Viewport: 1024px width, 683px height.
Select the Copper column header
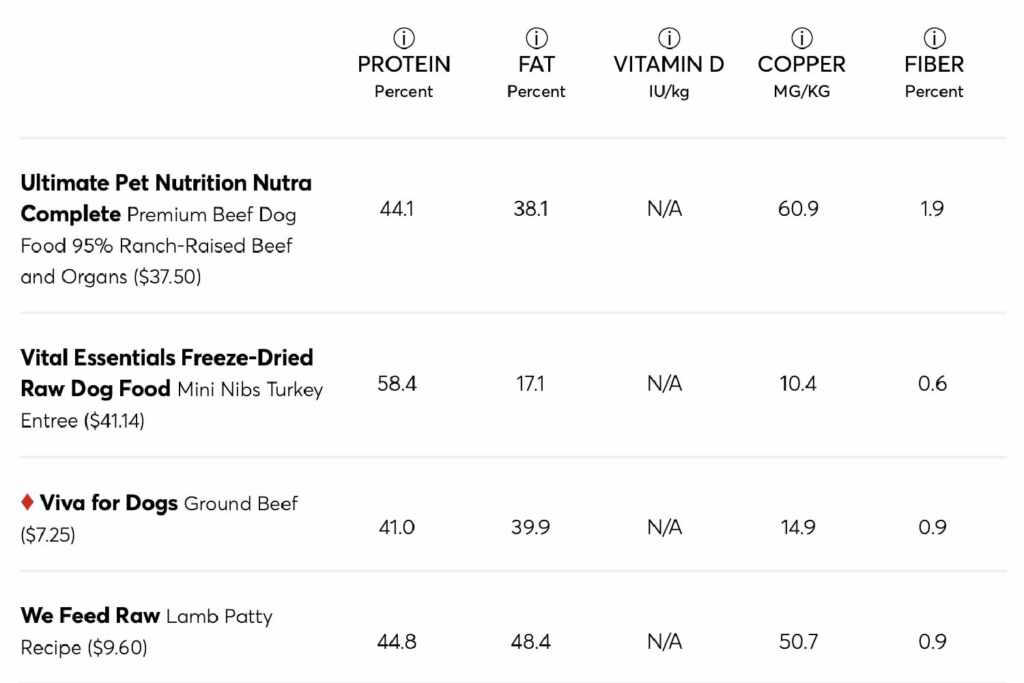pyautogui.click(x=801, y=64)
